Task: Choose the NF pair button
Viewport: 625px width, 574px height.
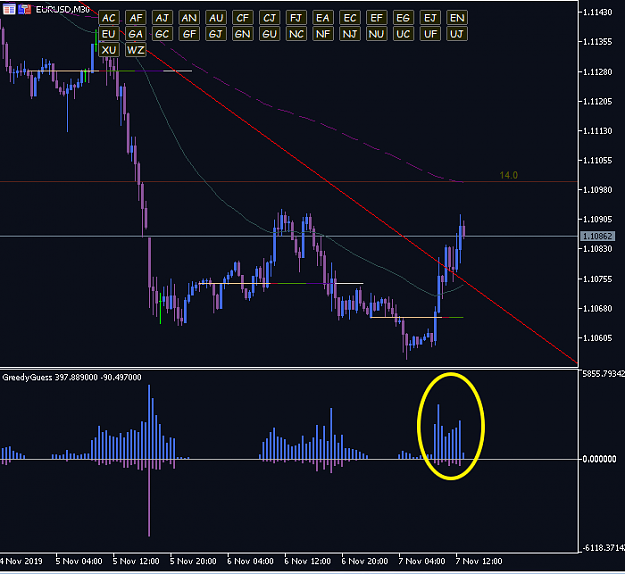Action: tap(323, 34)
